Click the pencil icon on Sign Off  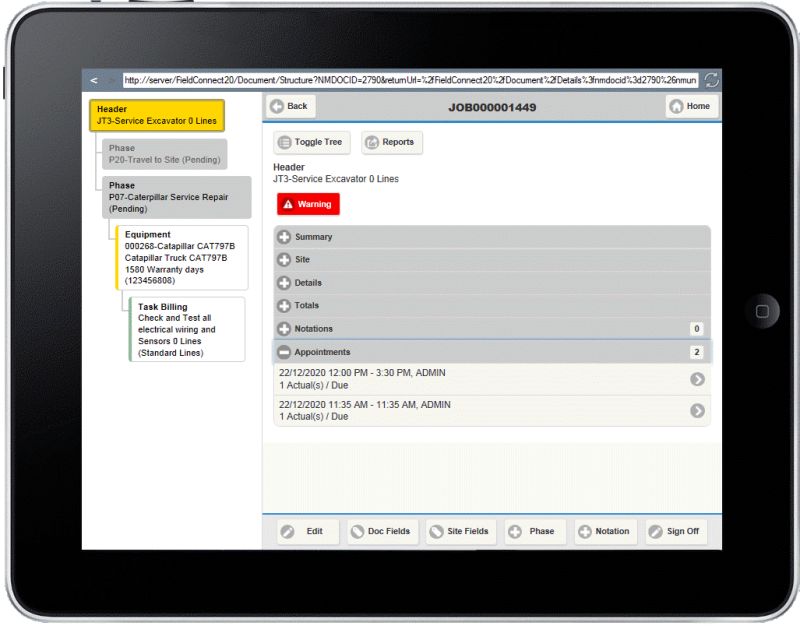pyautogui.click(x=655, y=532)
